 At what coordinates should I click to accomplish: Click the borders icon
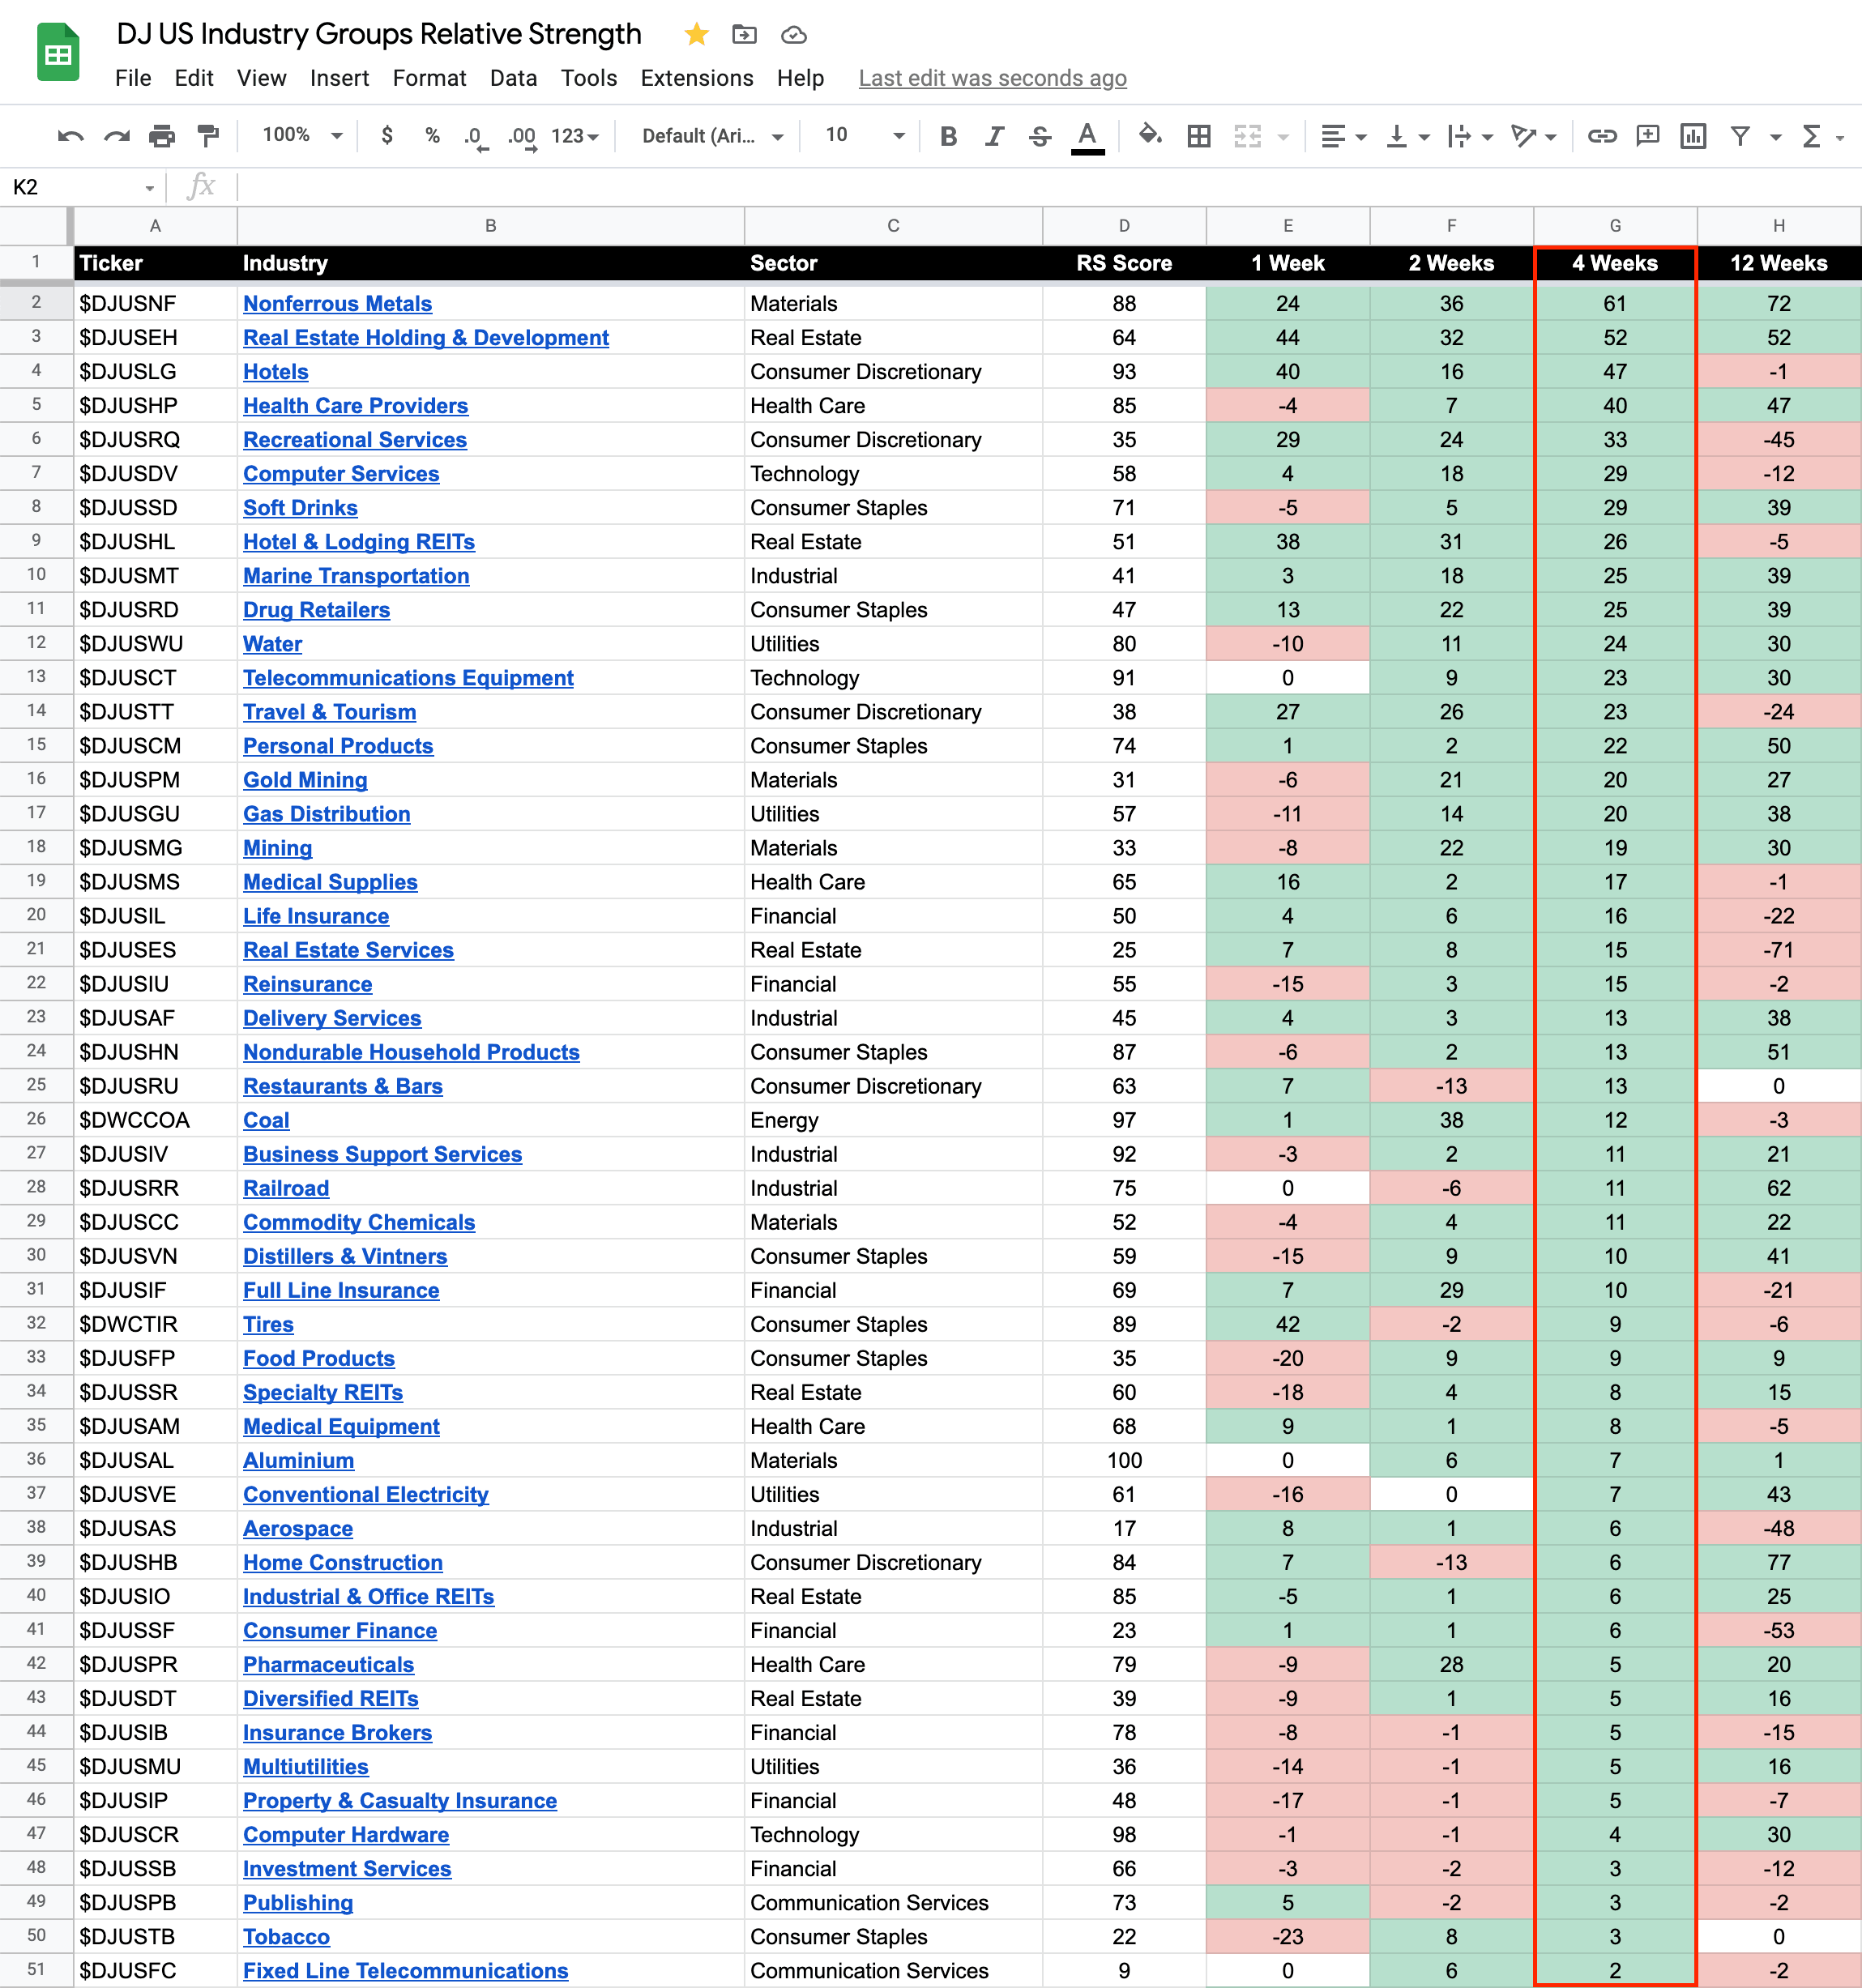click(1198, 136)
